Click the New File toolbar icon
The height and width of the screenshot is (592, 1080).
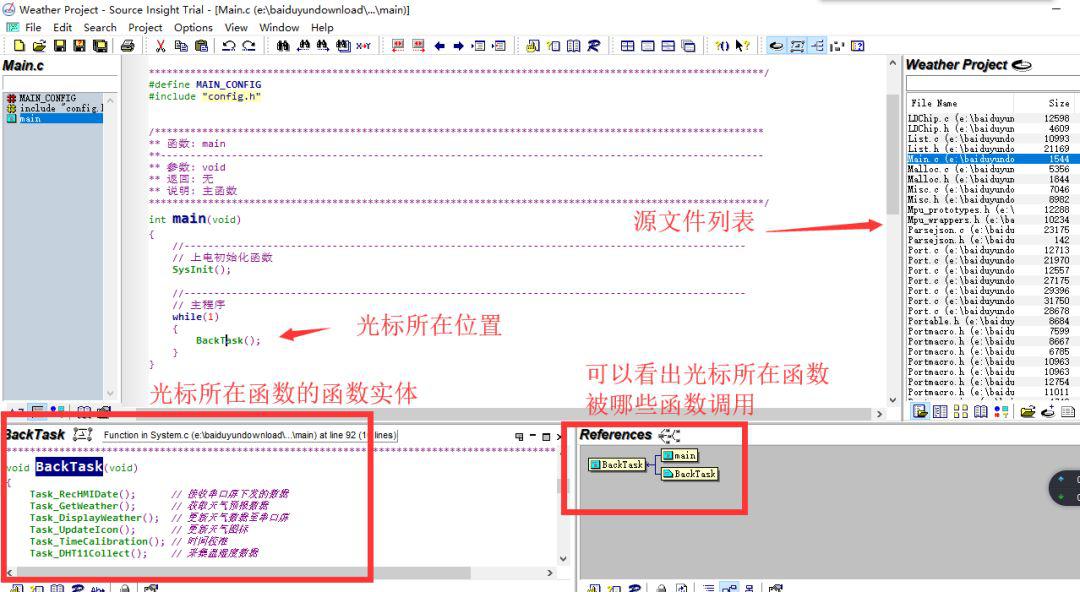pyautogui.click(x=19, y=46)
